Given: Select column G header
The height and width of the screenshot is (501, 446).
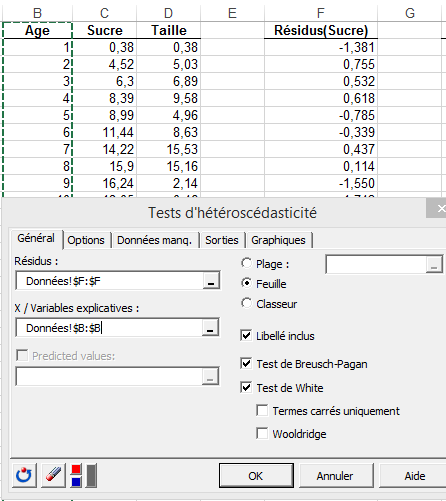Looking at the screenshot, I should coord(410,13).
